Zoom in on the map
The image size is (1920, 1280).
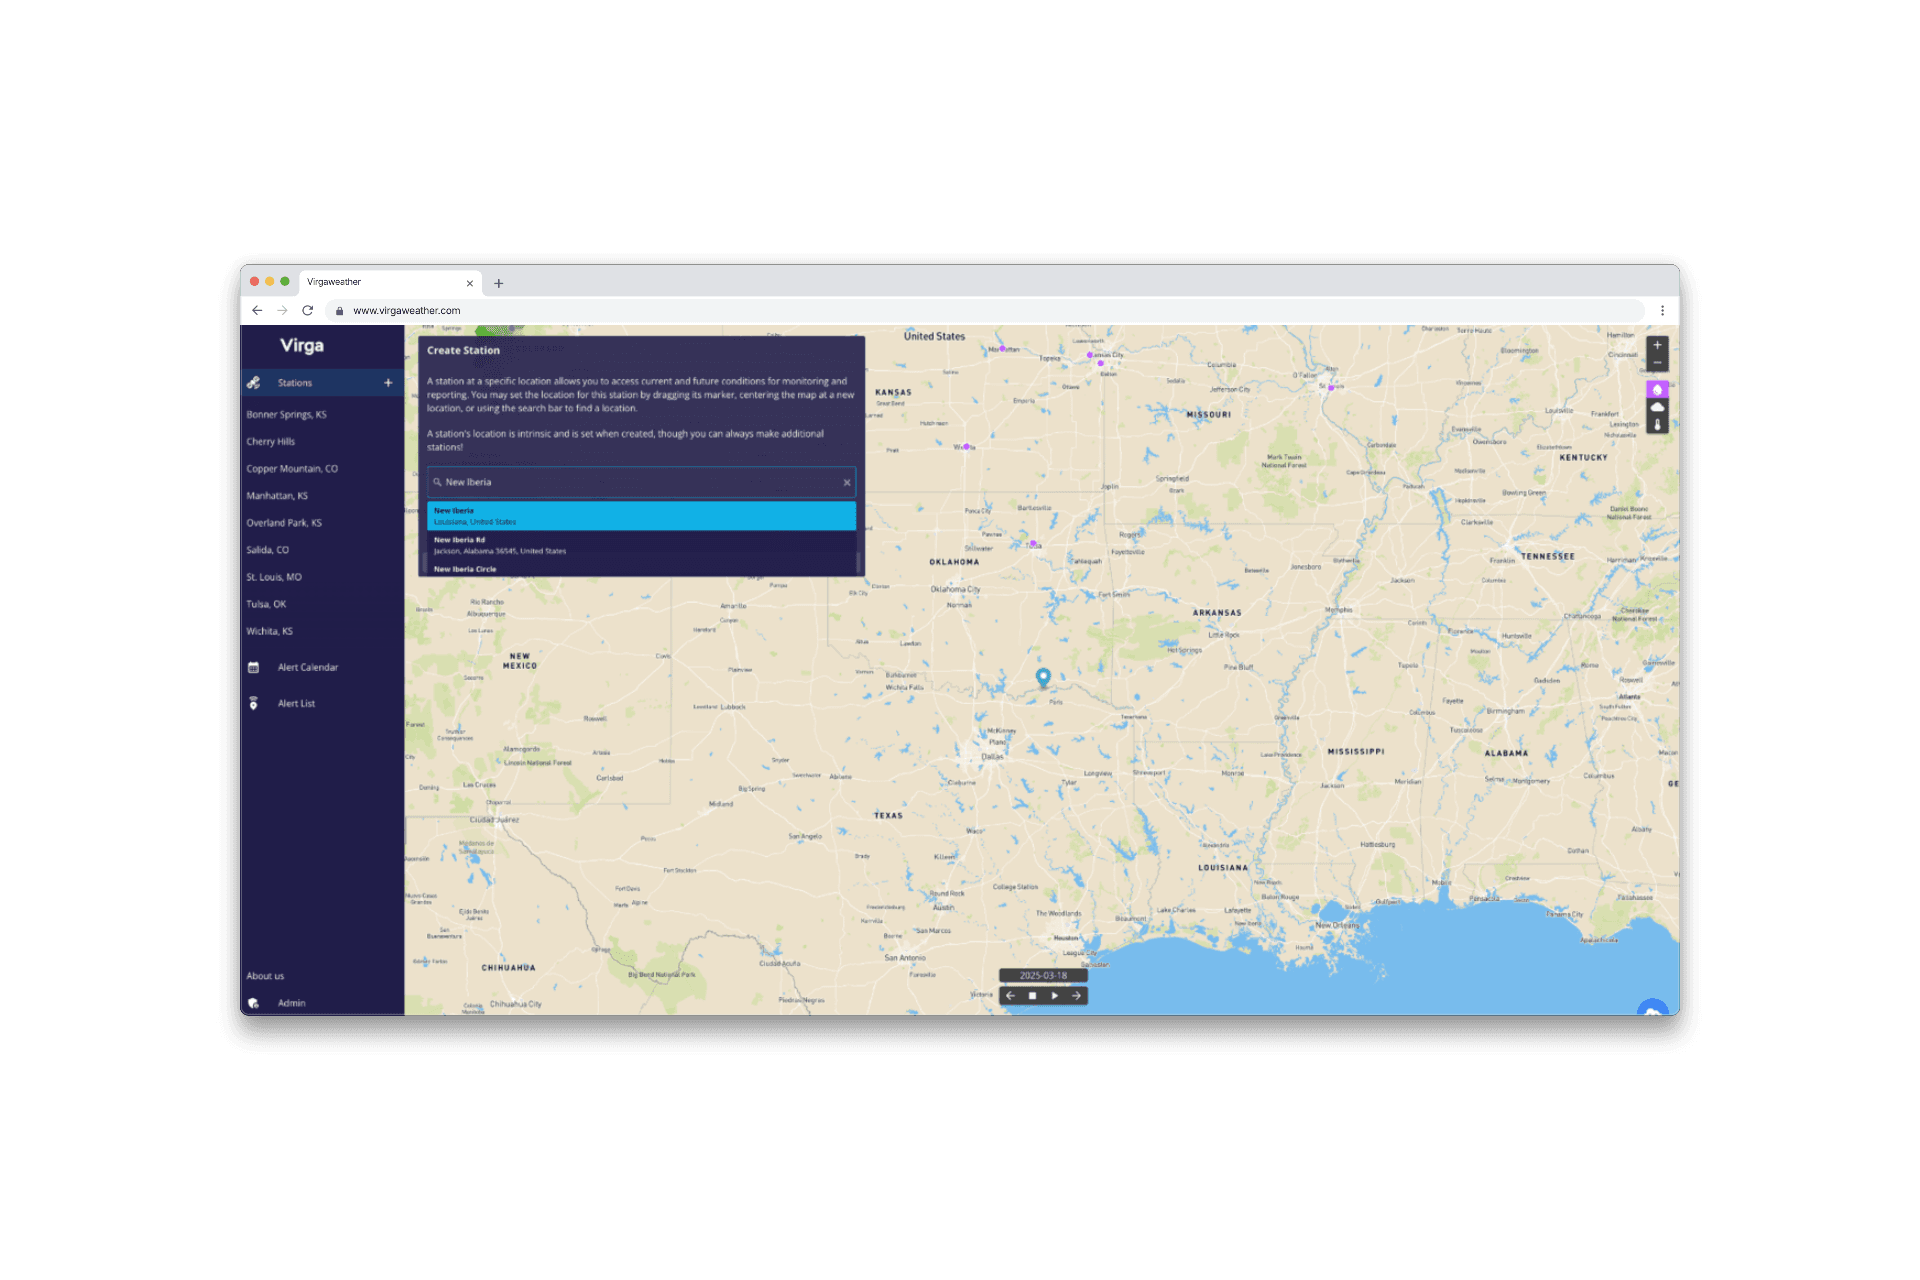pyautogui.click(x=1657, y=345)
